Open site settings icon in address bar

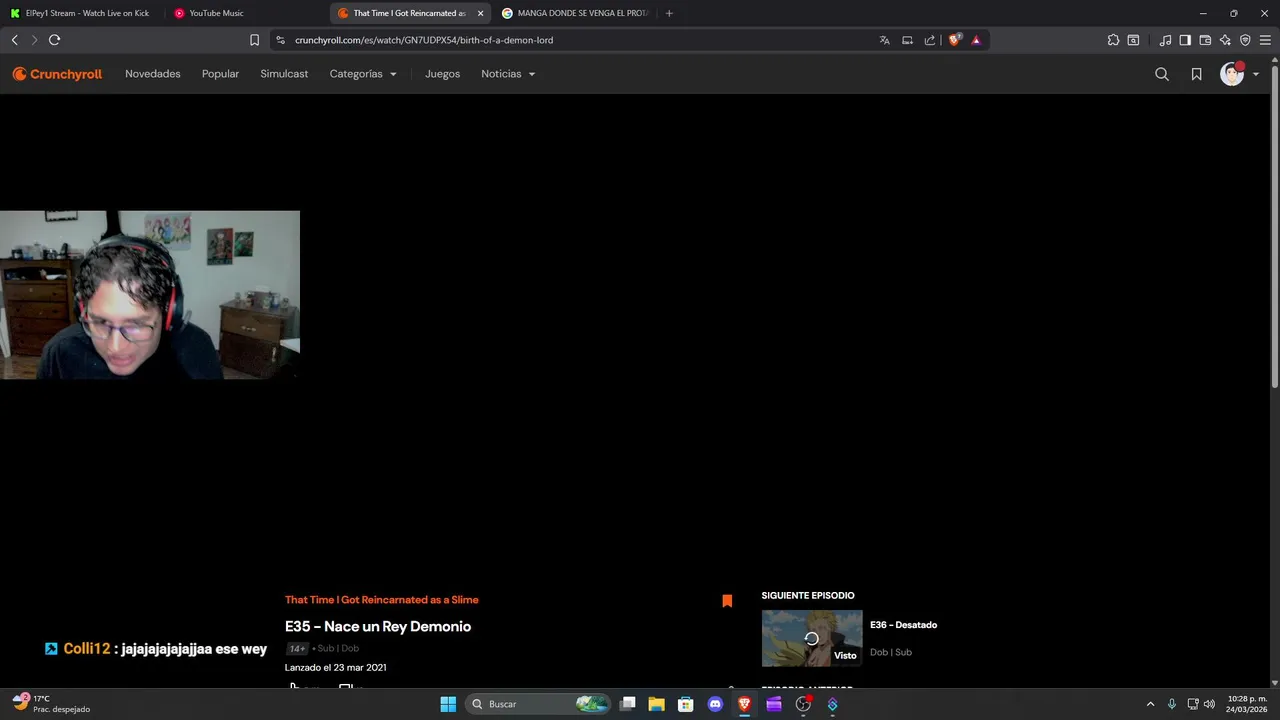click(x=281, y=40)
